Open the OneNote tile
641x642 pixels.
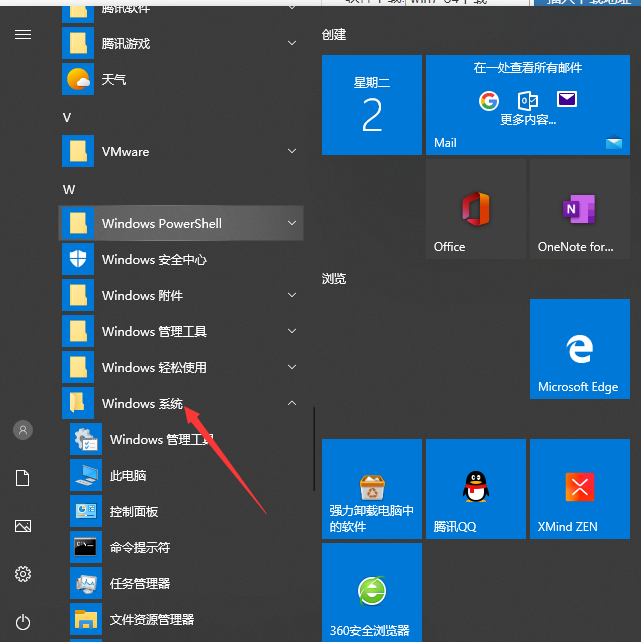click(580, 209)
